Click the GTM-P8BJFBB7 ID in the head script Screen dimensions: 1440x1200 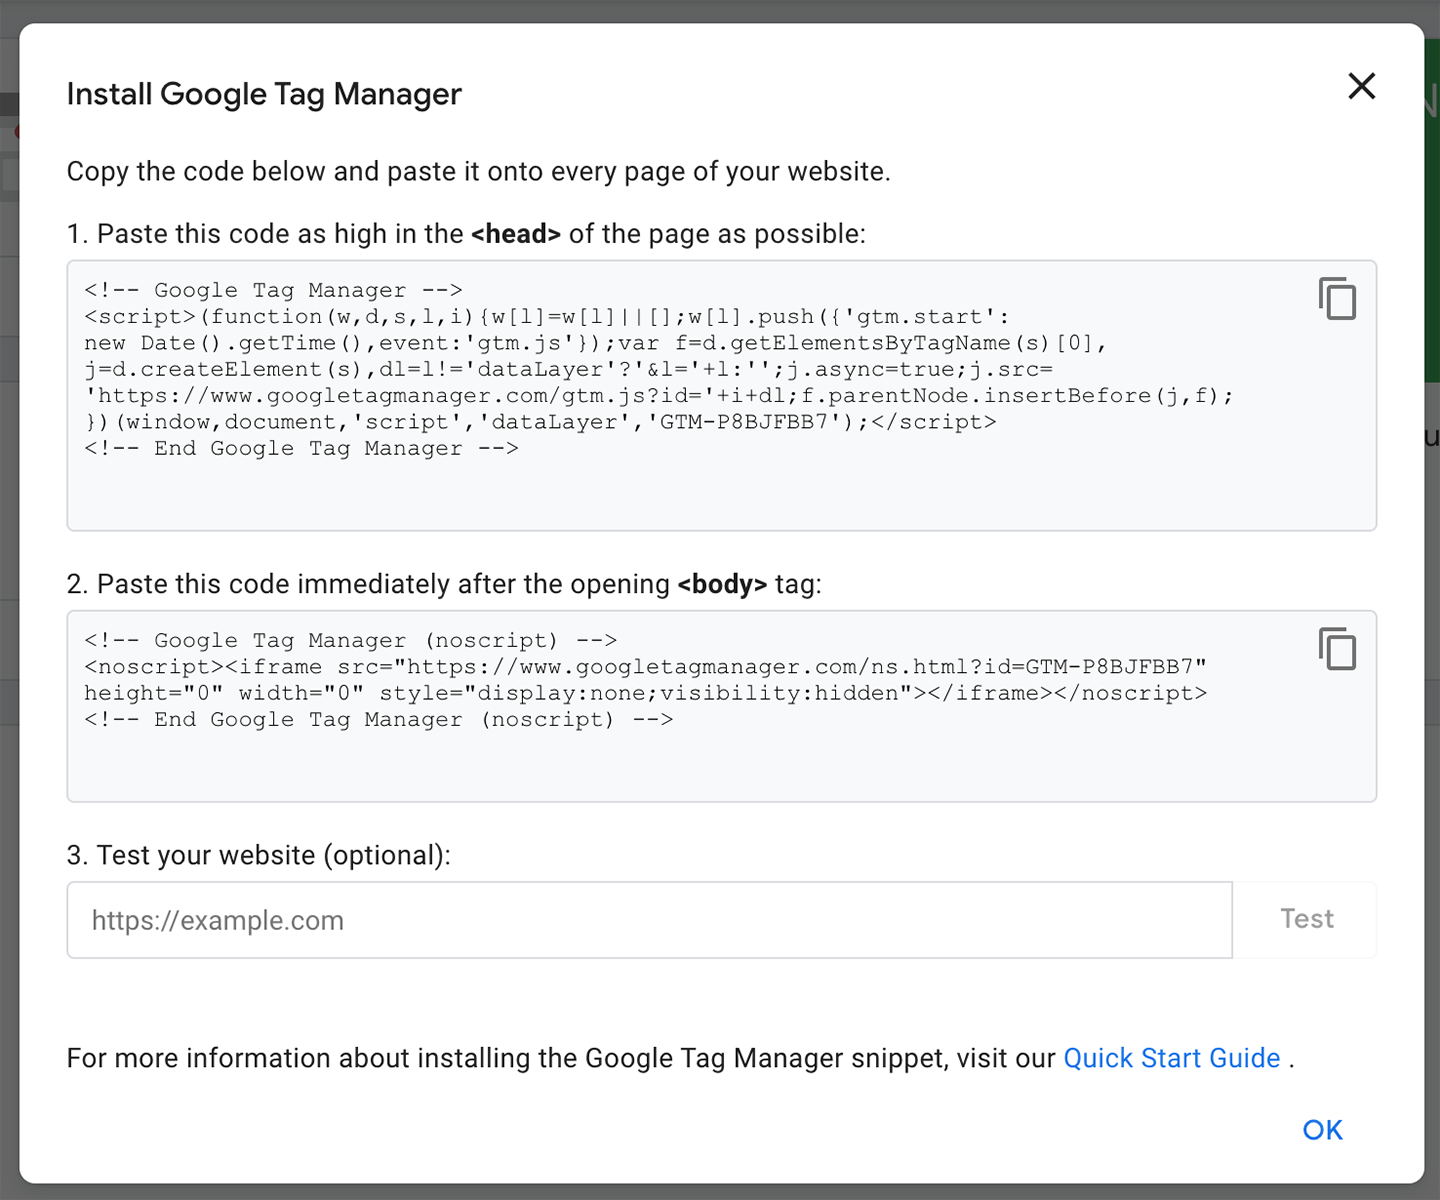[x=744, y=422]
